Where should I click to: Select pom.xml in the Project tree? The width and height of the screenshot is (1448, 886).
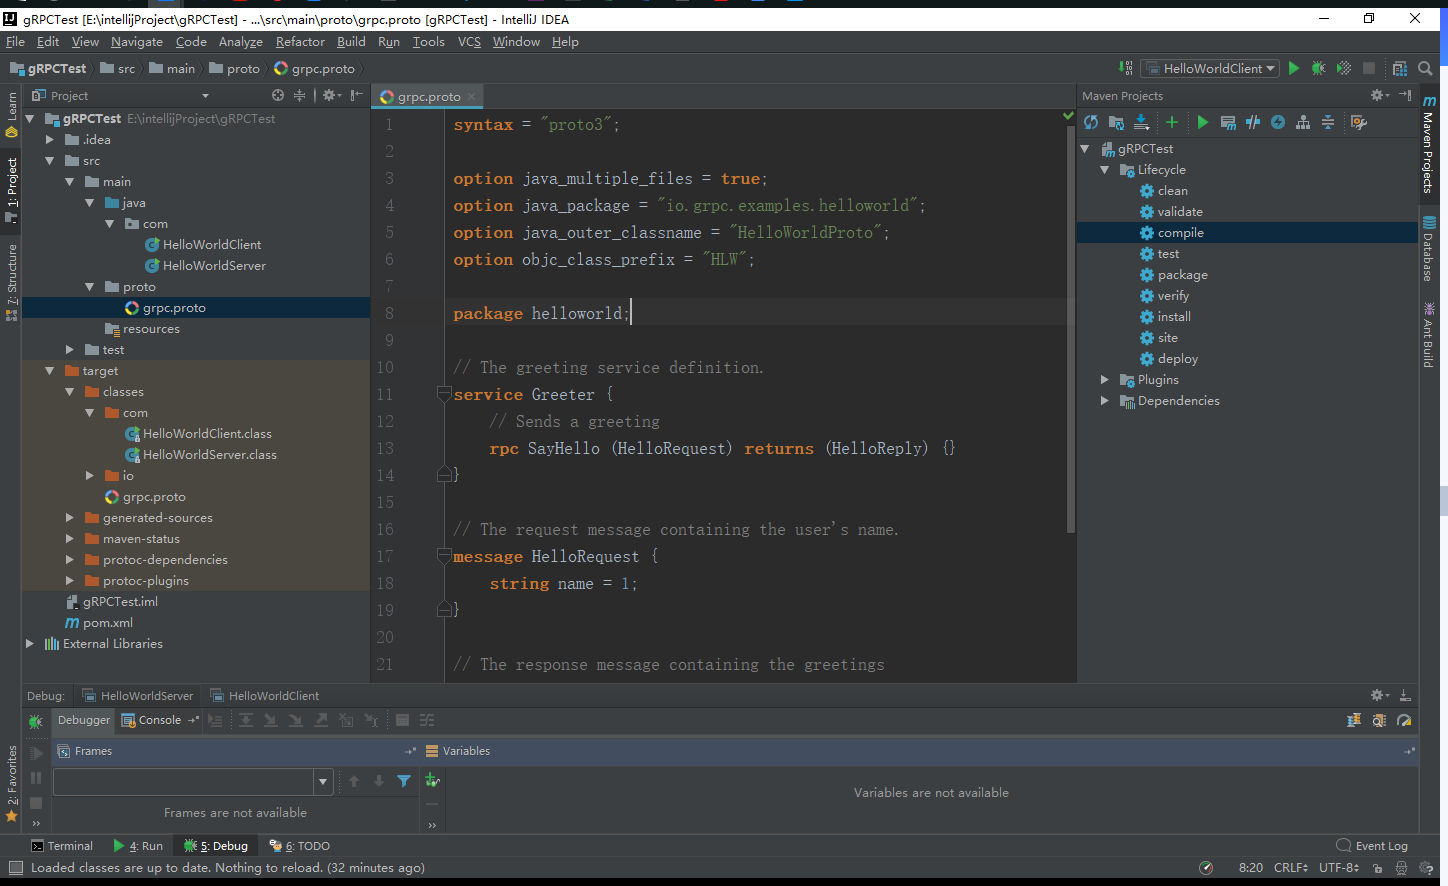pyautogui.click(x=98, y=622)
